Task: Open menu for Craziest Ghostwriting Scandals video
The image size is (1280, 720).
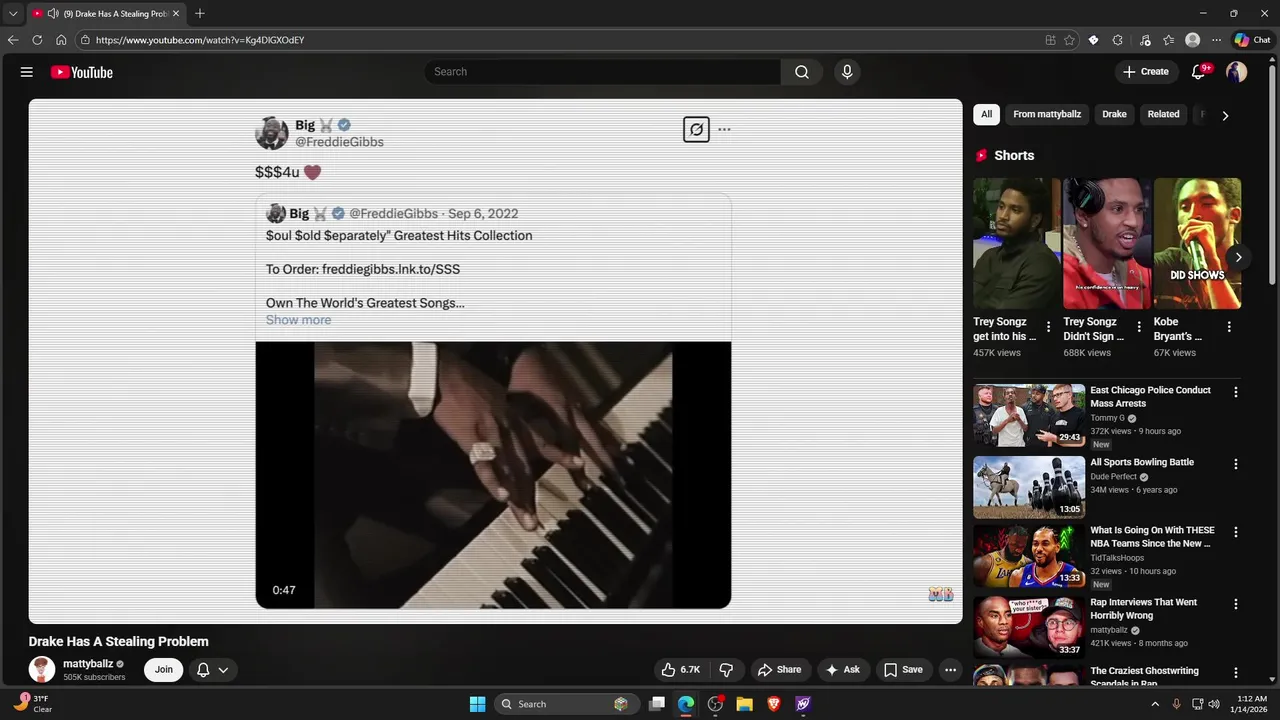Action: point(1235,673)
